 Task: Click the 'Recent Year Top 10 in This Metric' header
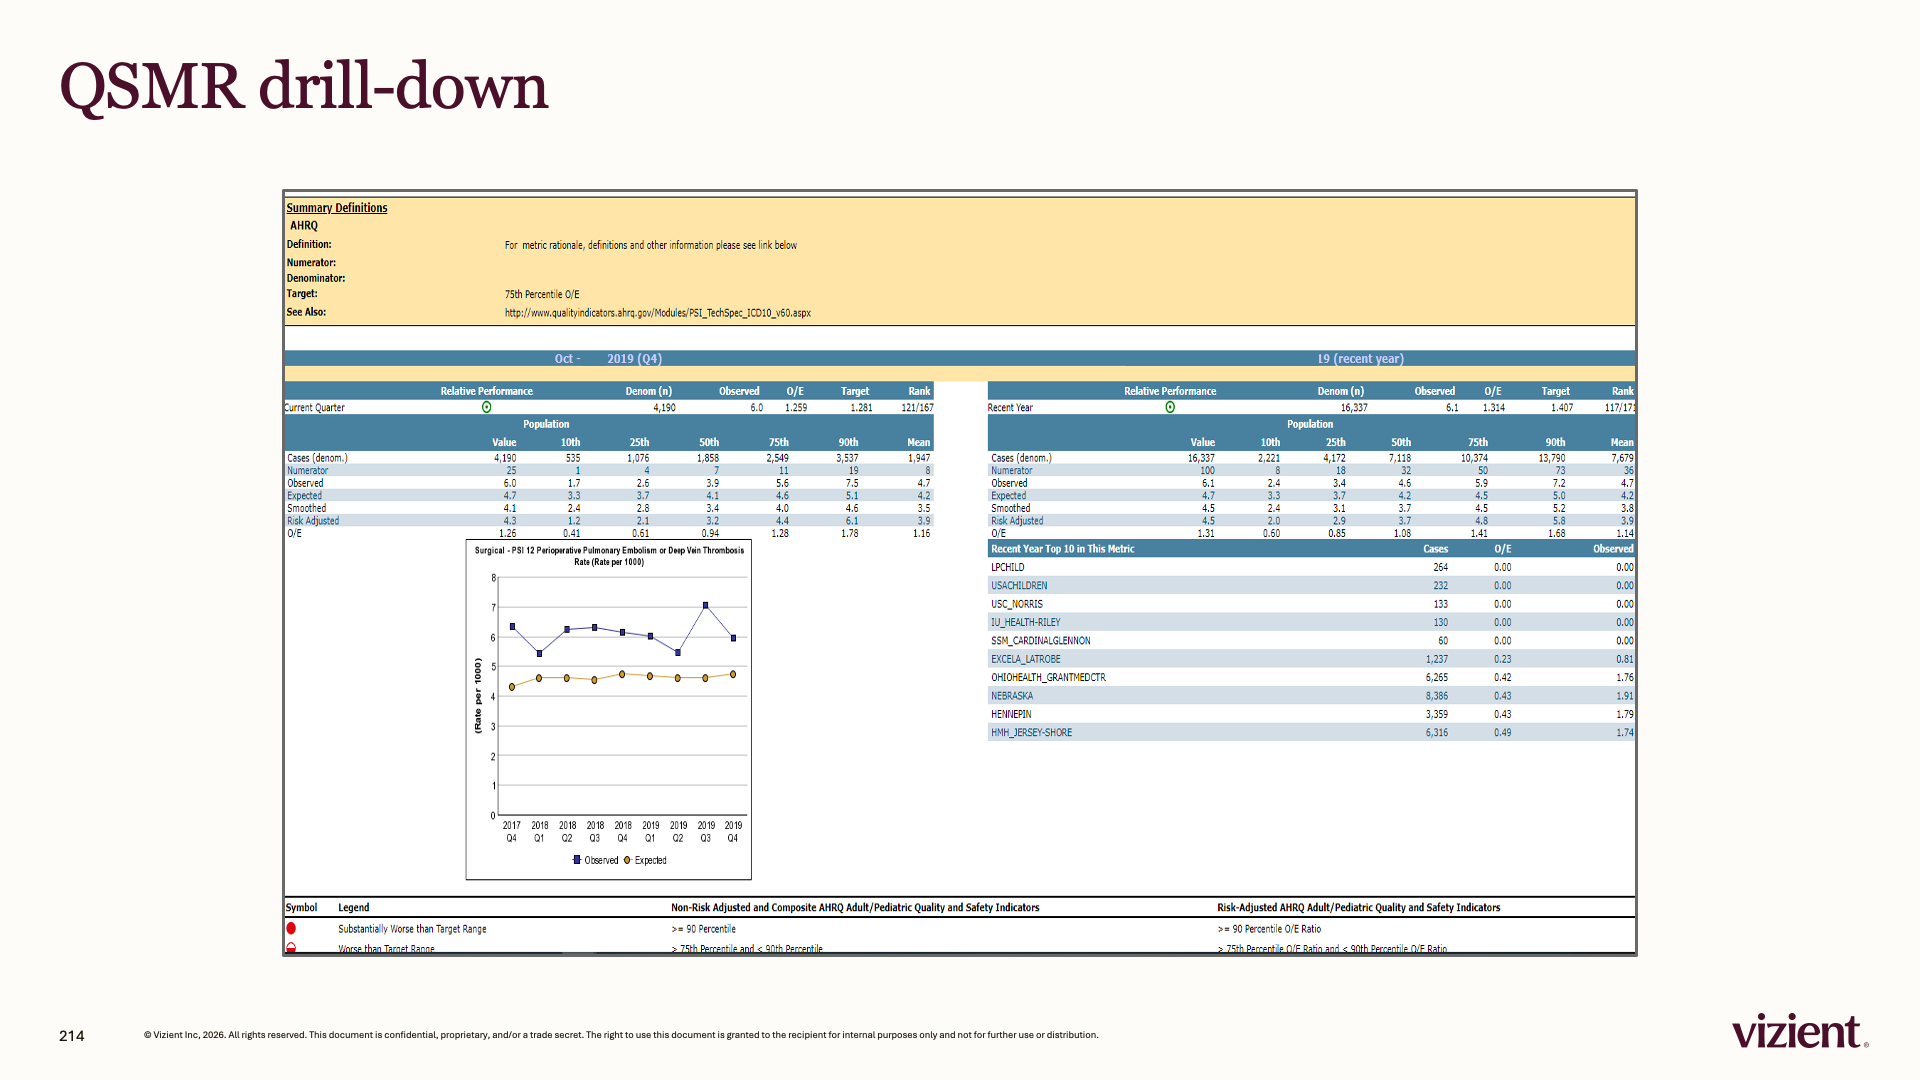(x=1062, y=549)
